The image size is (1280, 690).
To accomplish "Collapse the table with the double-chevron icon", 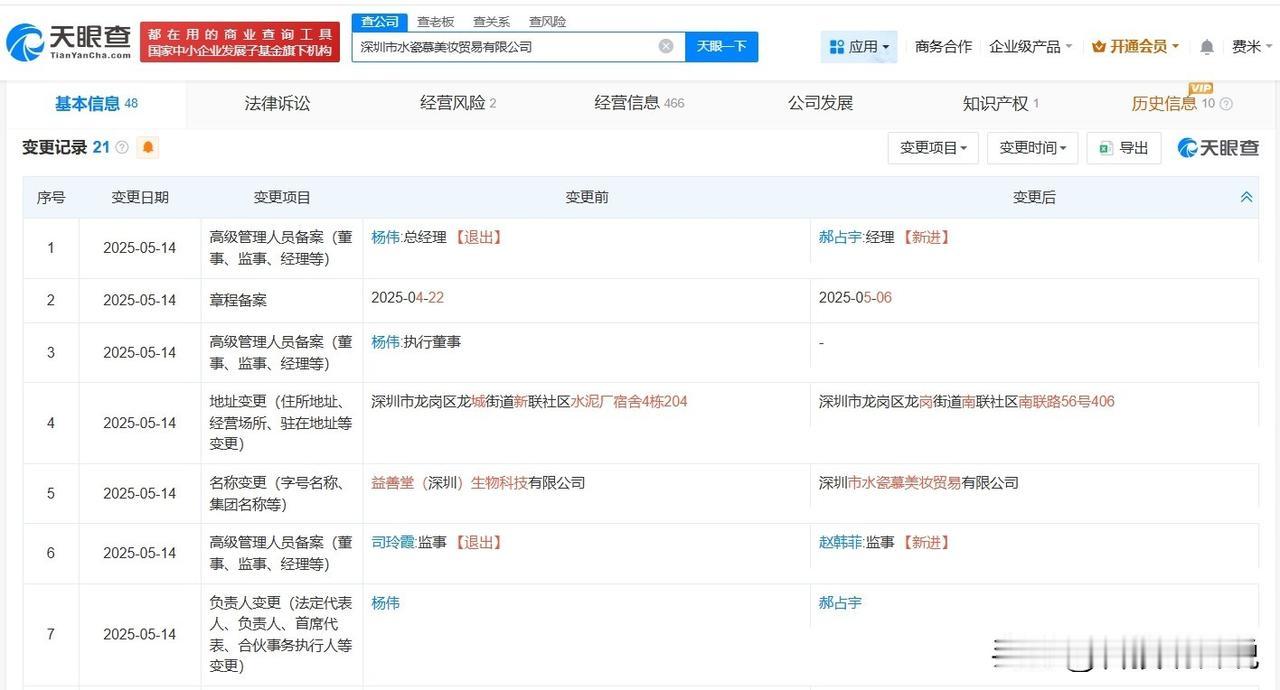I will [1246, 197].
